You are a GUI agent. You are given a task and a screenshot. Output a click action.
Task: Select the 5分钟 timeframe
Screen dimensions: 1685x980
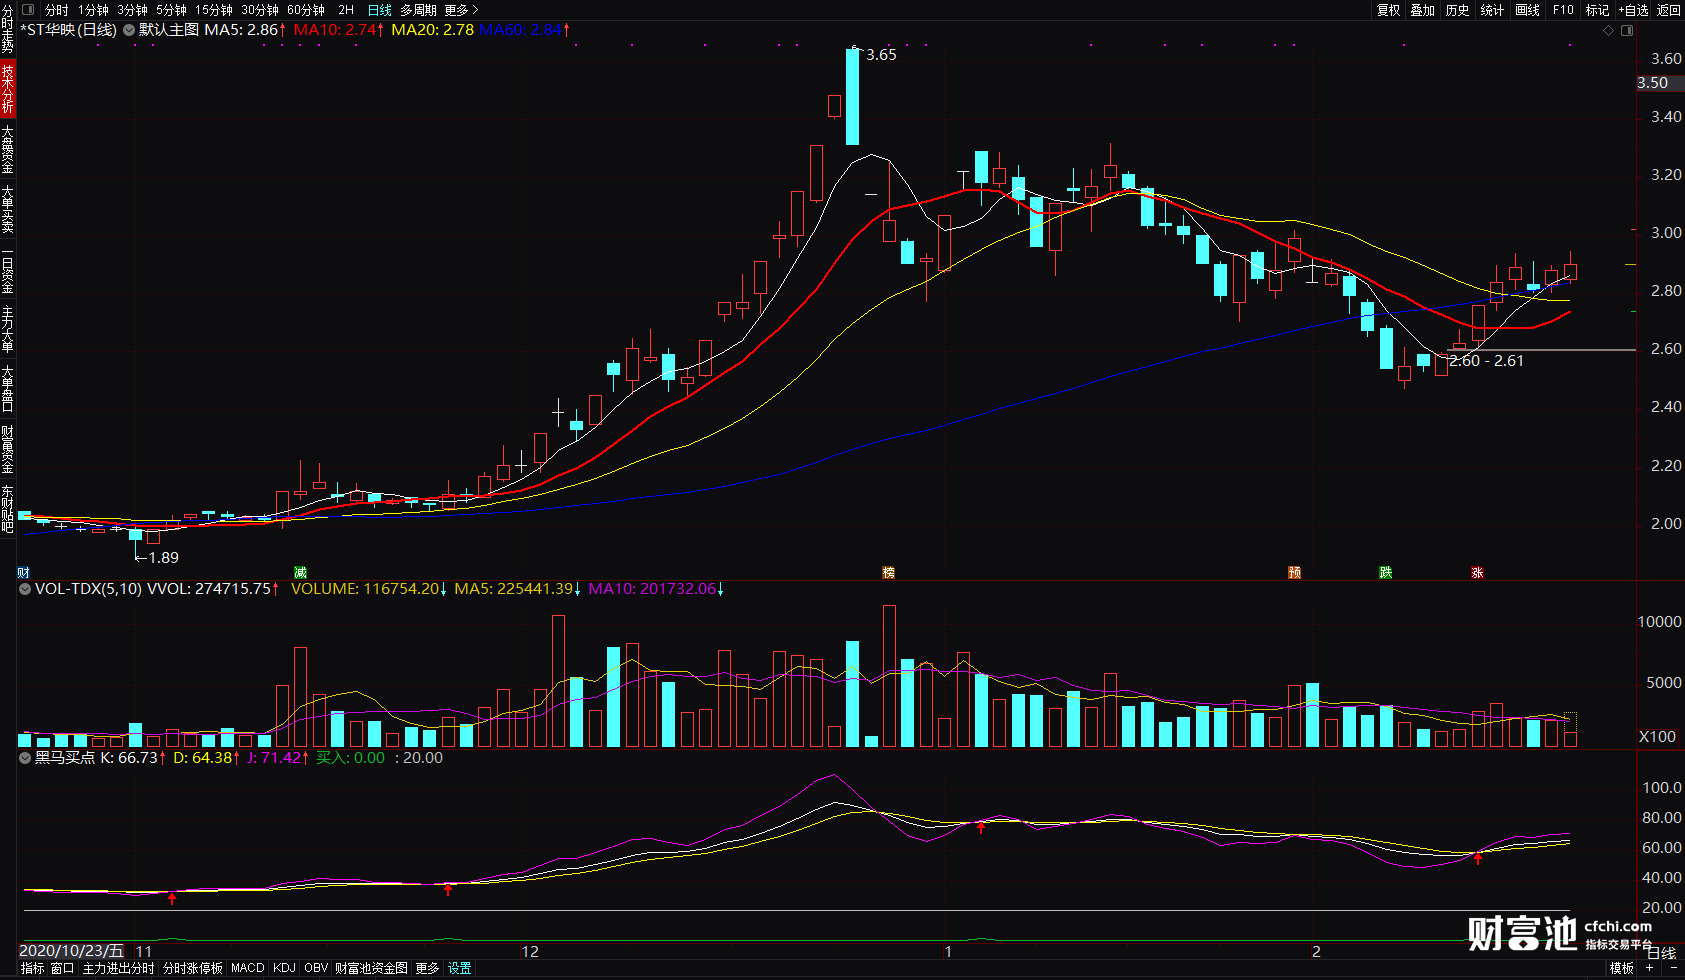click(171, 10)
